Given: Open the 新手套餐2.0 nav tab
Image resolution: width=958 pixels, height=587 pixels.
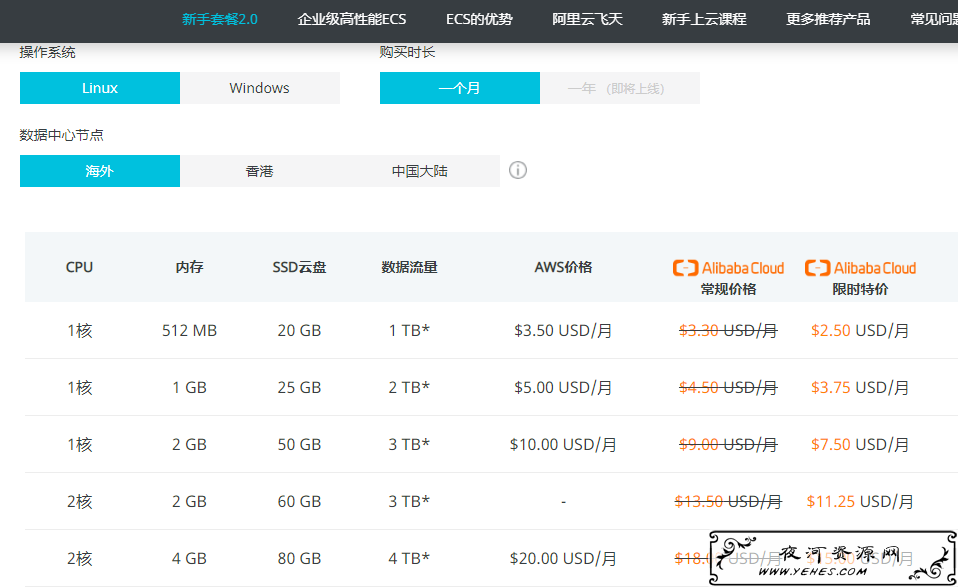Looking at the screenshot, I should click(220, 20).
